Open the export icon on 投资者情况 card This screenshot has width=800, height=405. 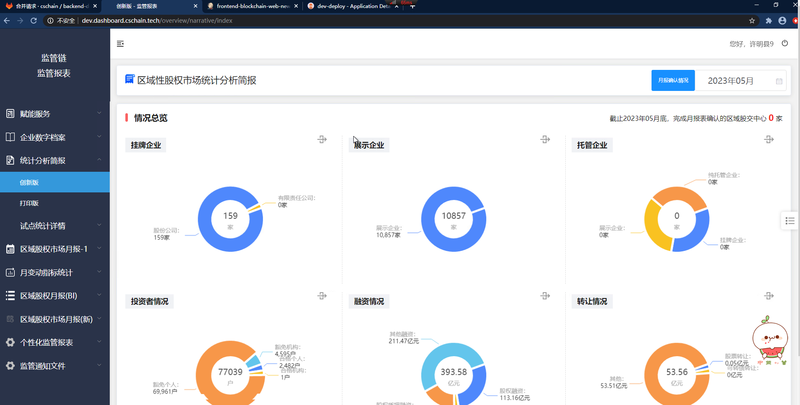tap(322, 296)
